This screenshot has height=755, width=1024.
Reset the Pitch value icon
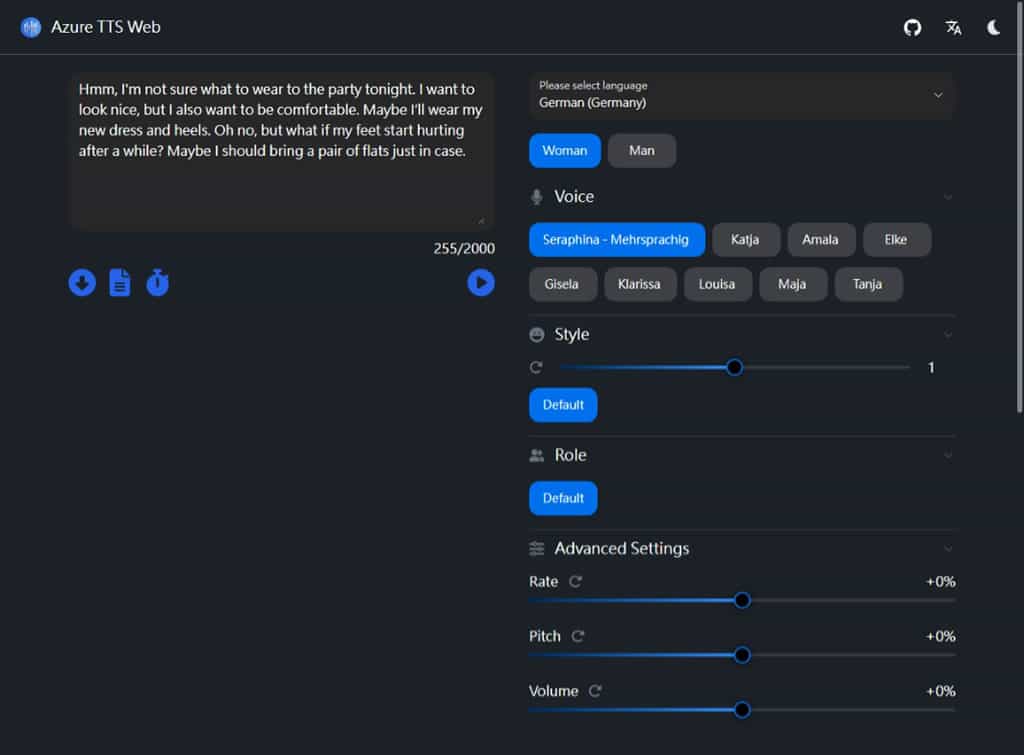pos(578,636)
